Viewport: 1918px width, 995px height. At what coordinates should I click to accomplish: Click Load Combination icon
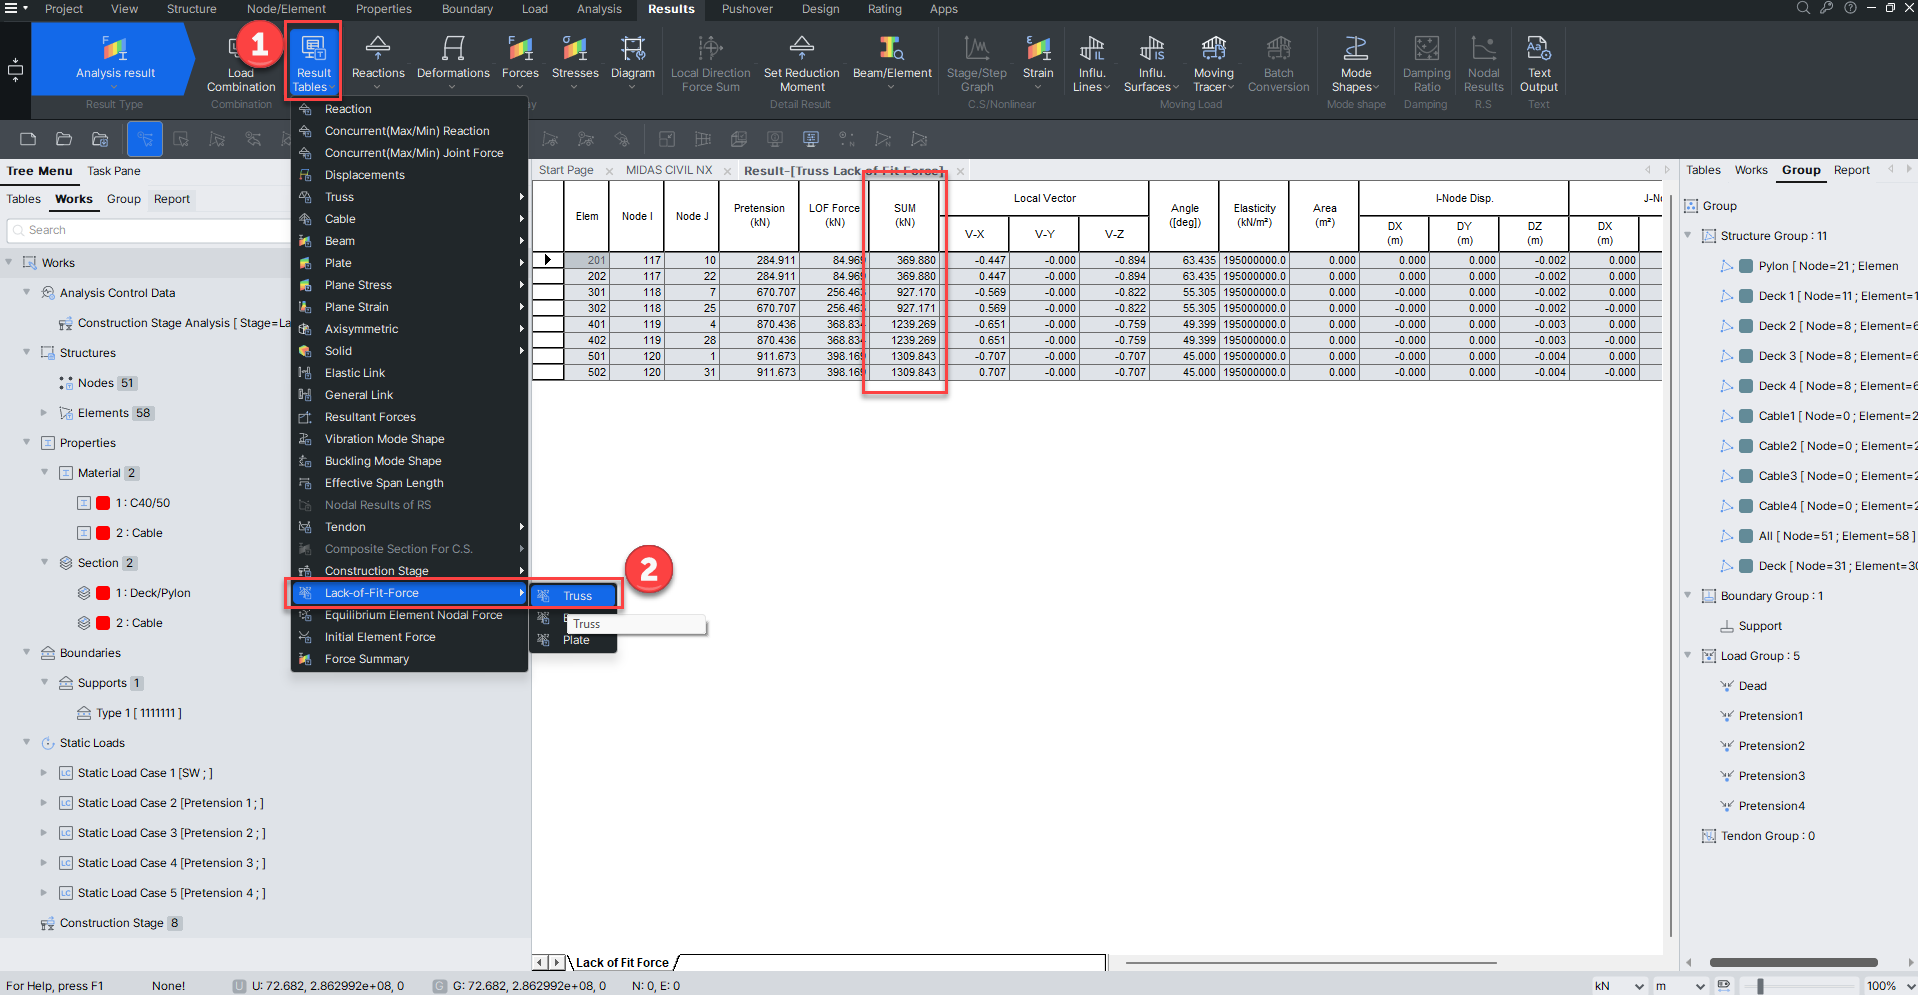pos(241,62)
